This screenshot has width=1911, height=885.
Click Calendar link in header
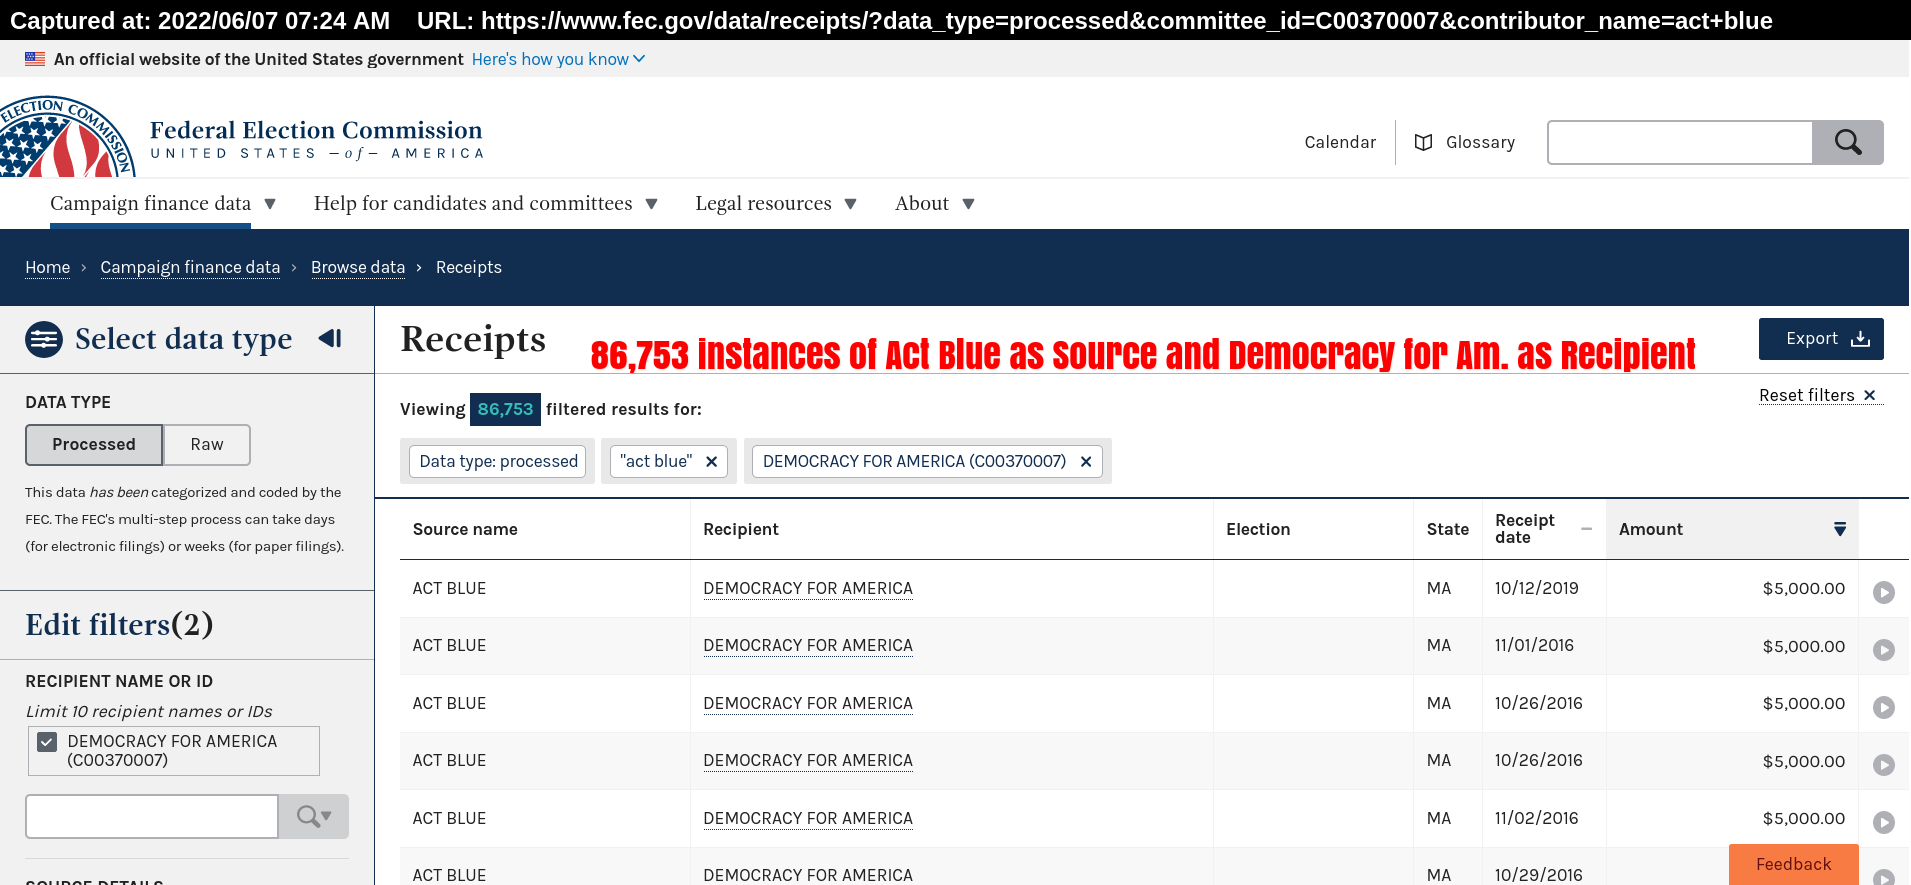click(1340, 142)
